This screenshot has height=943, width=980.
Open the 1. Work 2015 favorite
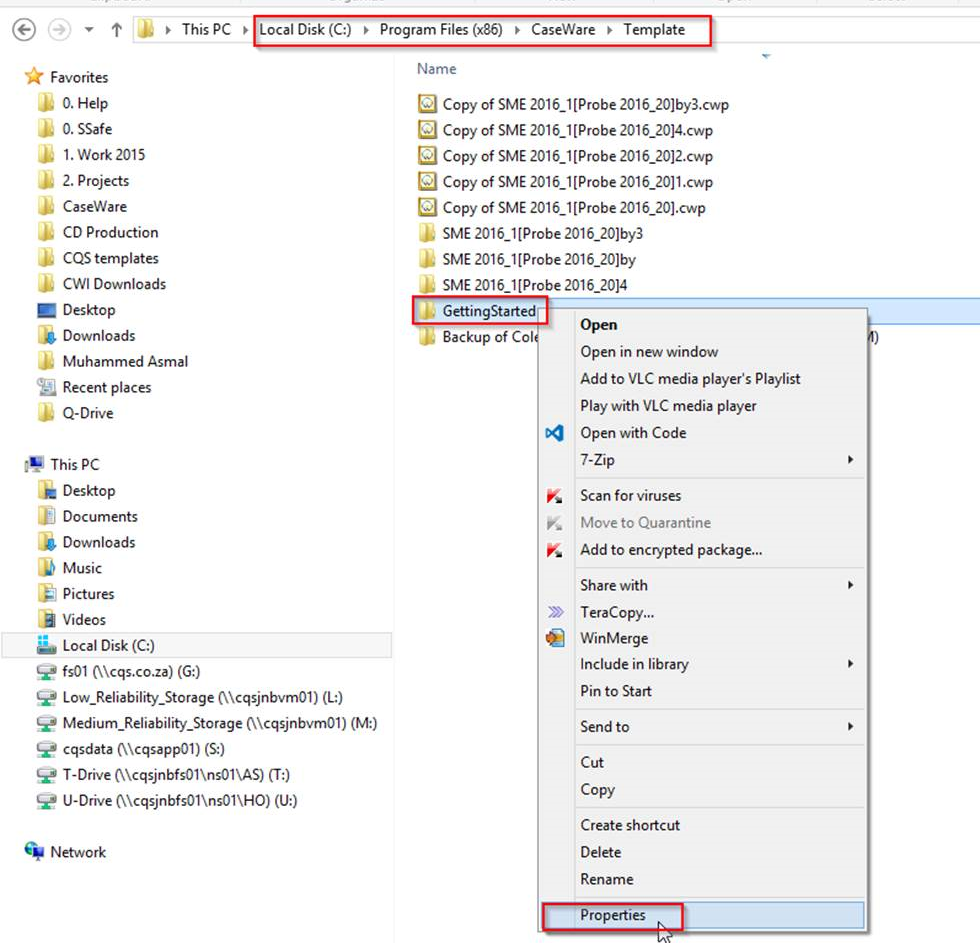[104, 154]
